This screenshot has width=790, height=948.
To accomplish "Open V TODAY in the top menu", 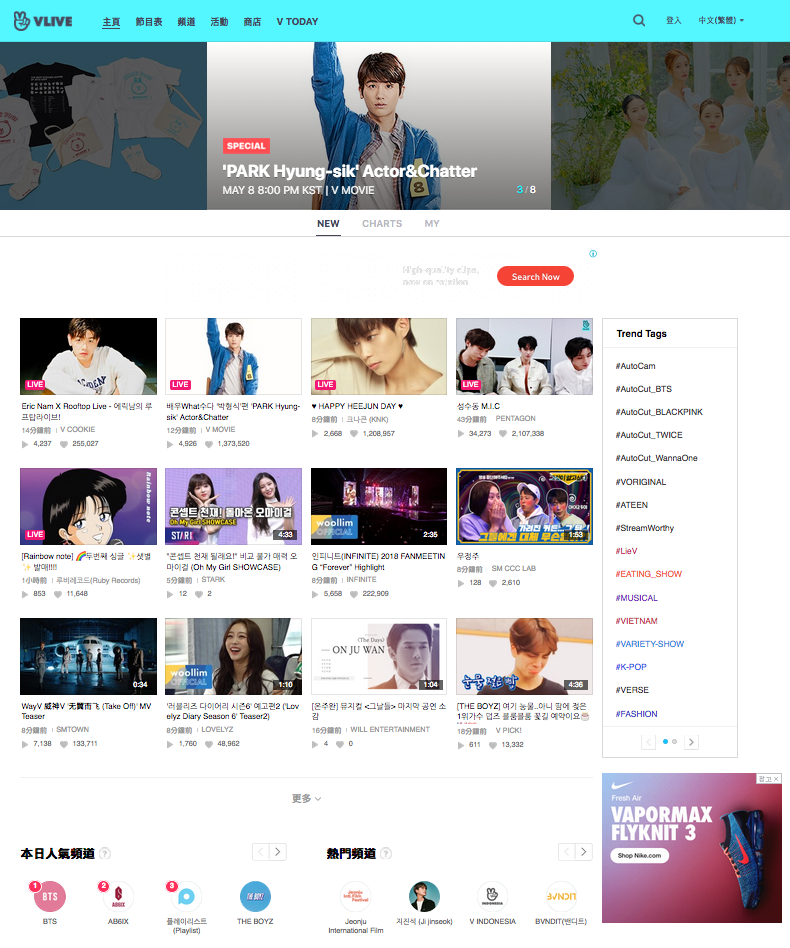I will coord(297,22).
